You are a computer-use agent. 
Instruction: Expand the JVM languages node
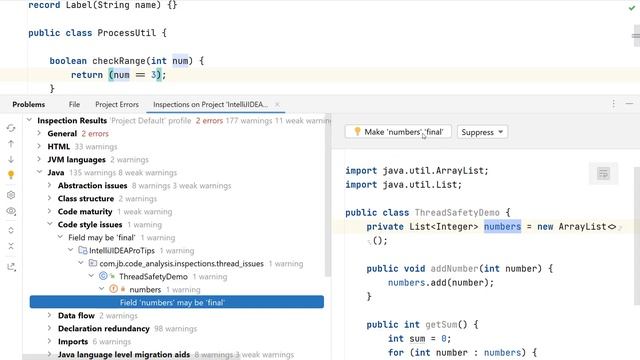click(39, 160)
